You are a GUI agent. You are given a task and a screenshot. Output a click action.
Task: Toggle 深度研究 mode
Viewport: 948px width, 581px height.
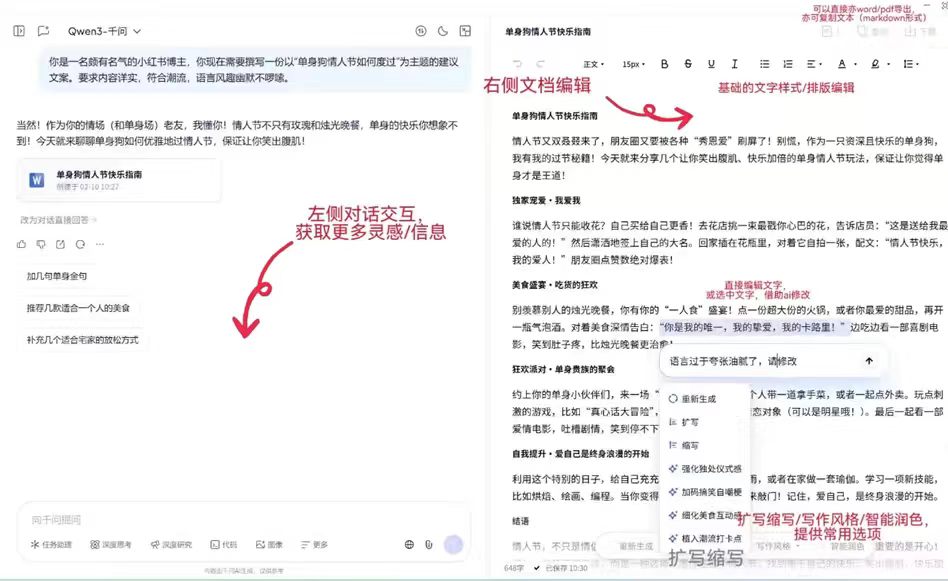(171, 545)
